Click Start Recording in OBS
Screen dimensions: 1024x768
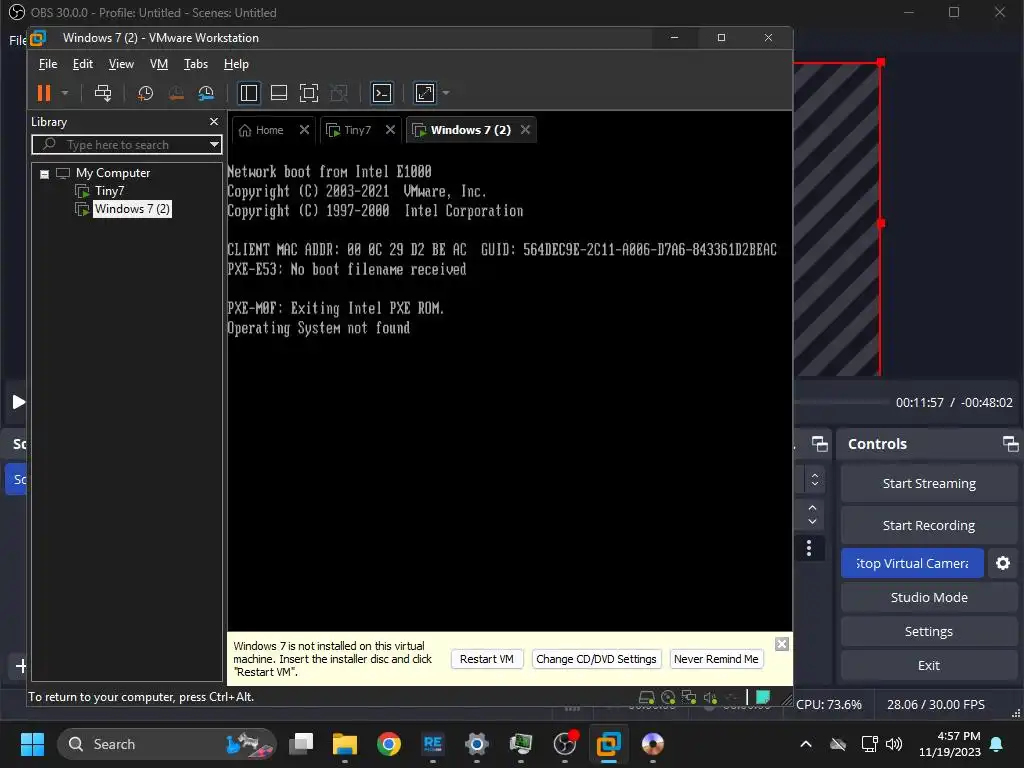(929, 525)
